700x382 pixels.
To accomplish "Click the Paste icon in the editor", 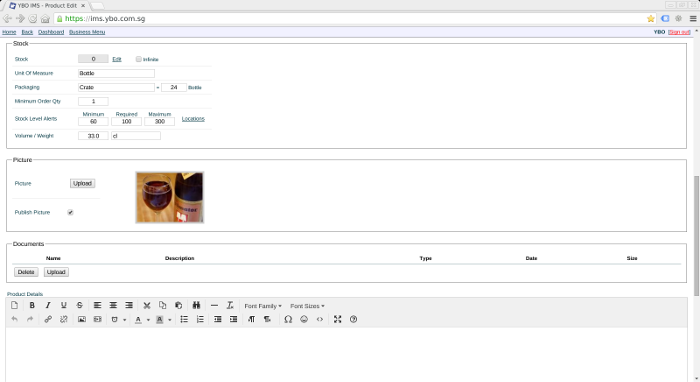I will [x=178, y=305].
